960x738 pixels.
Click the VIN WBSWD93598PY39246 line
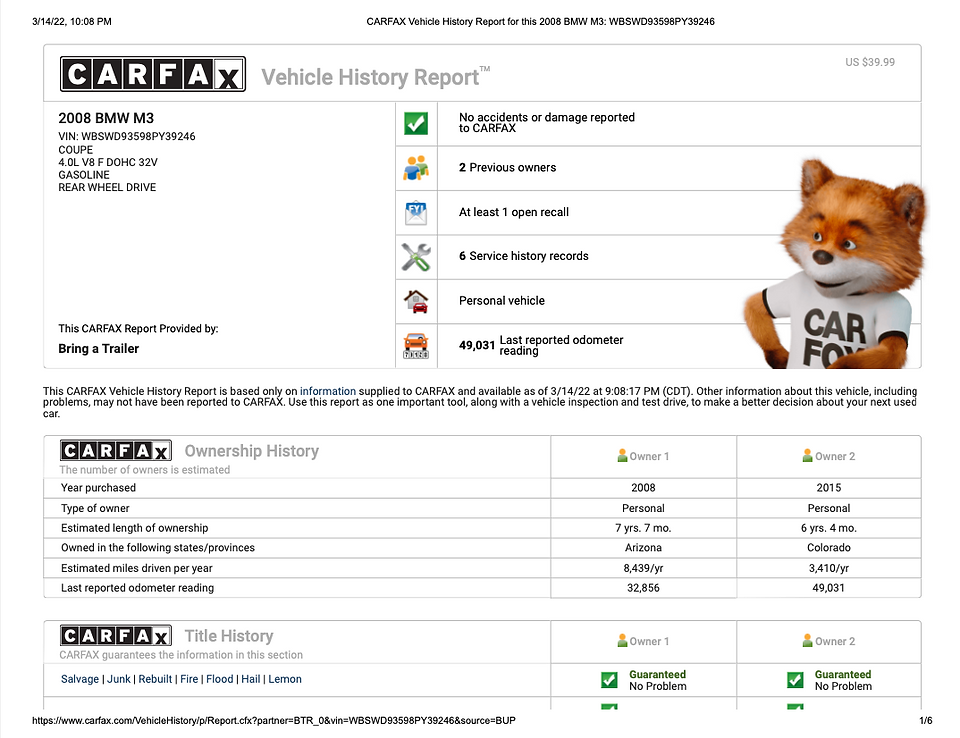tap(127, 136)
